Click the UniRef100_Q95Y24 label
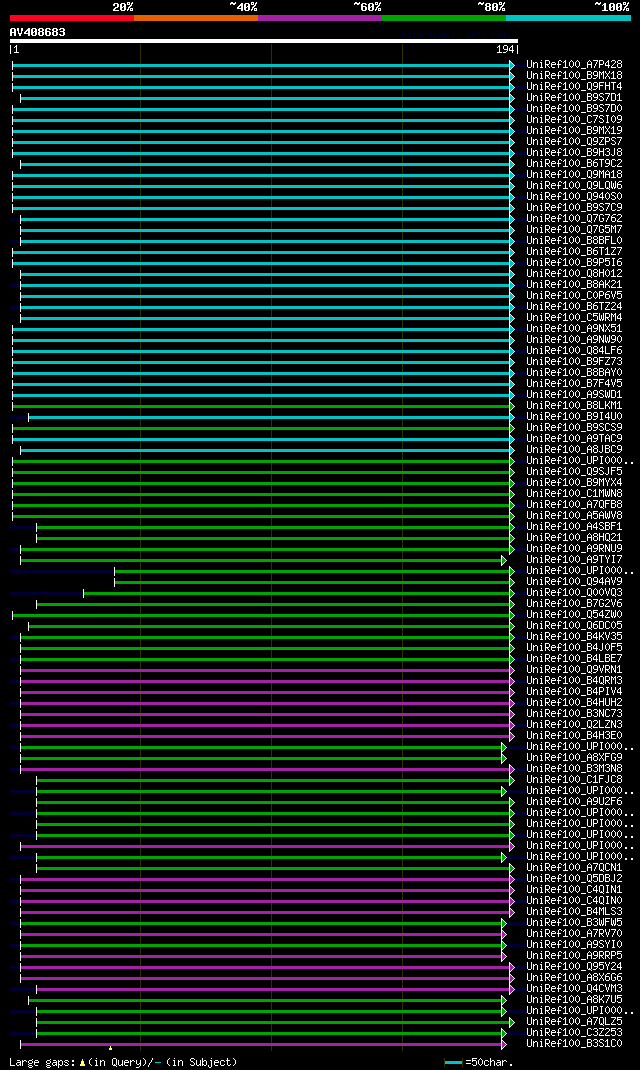This screenshot has width=640, height=1070. pyautogui.click(x=574, y=968)
